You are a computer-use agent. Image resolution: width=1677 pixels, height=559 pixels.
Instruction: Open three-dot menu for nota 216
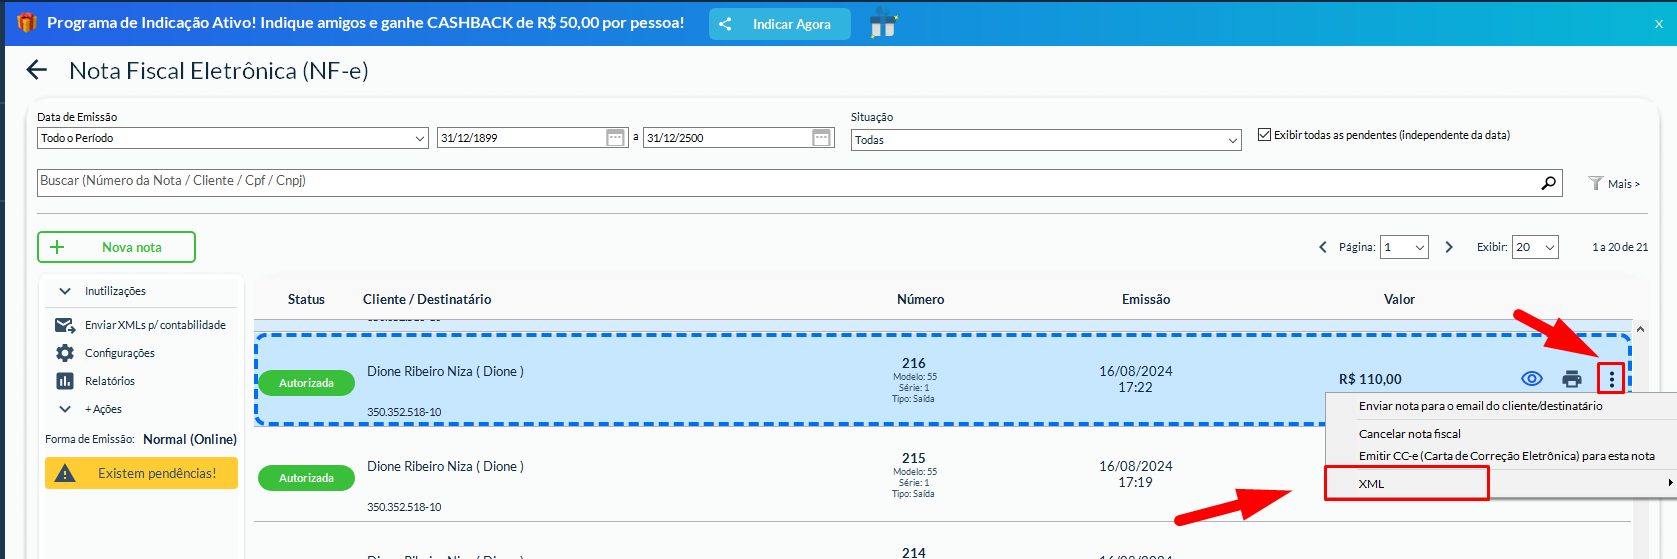1611,379
